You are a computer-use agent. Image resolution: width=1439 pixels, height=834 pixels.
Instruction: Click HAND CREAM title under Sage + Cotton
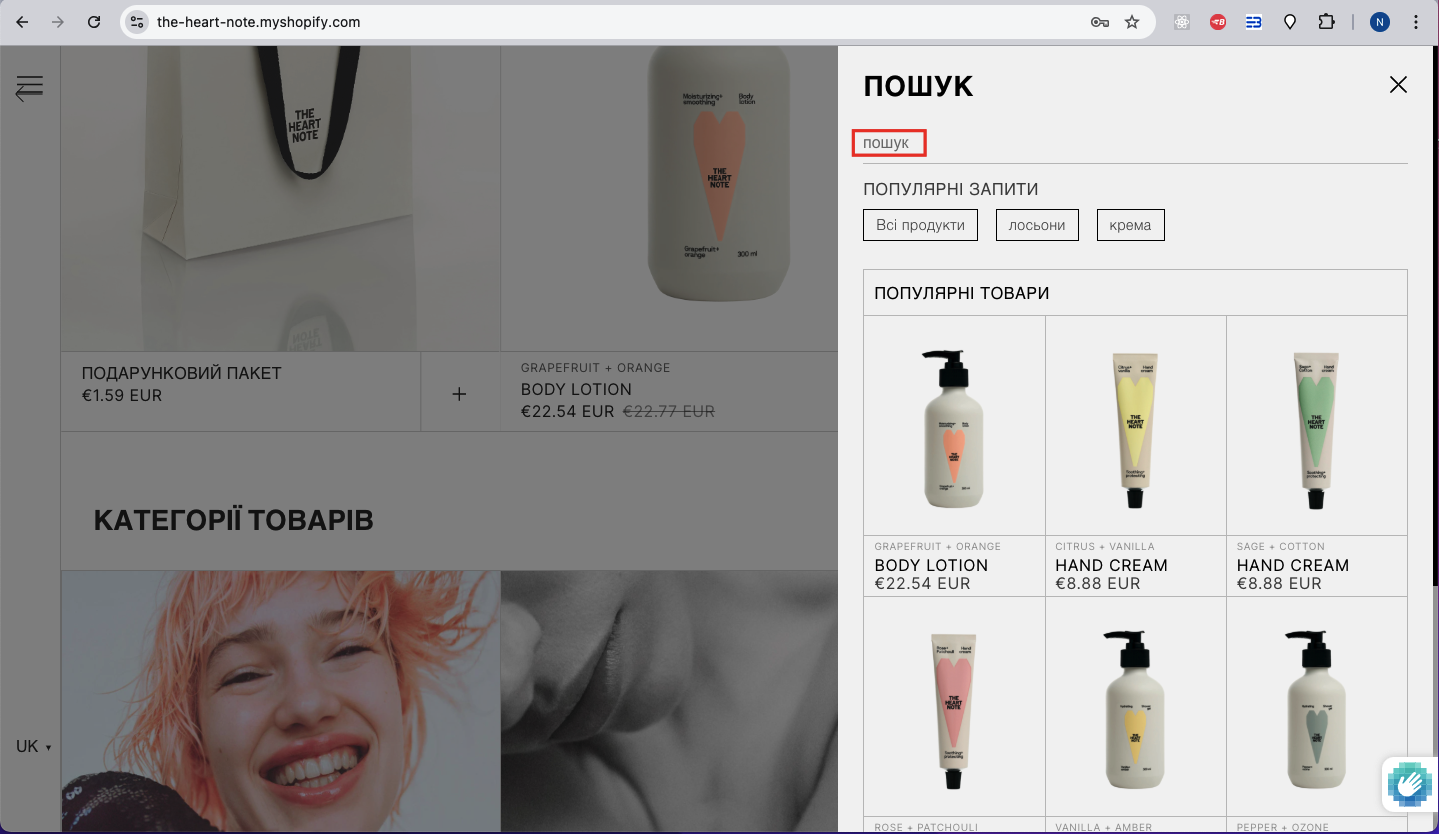[x=1293, y=565]
